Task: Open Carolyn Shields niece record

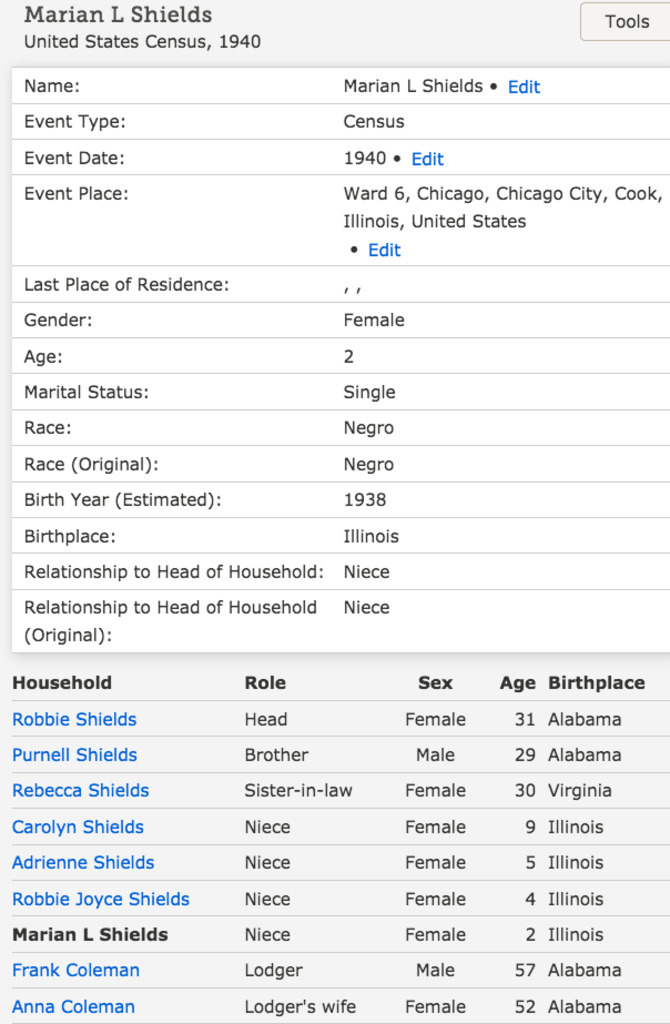Action: [78, 827]
